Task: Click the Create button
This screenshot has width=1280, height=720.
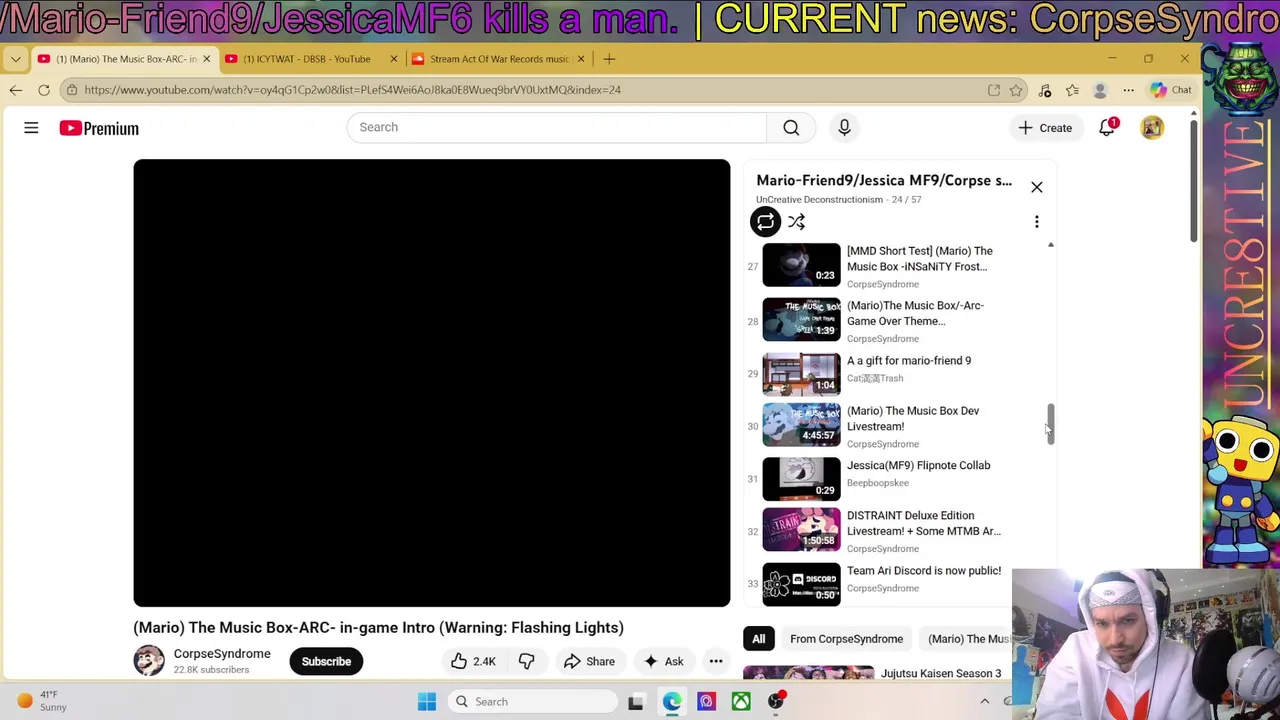Action: click(x=1045, y=128)
